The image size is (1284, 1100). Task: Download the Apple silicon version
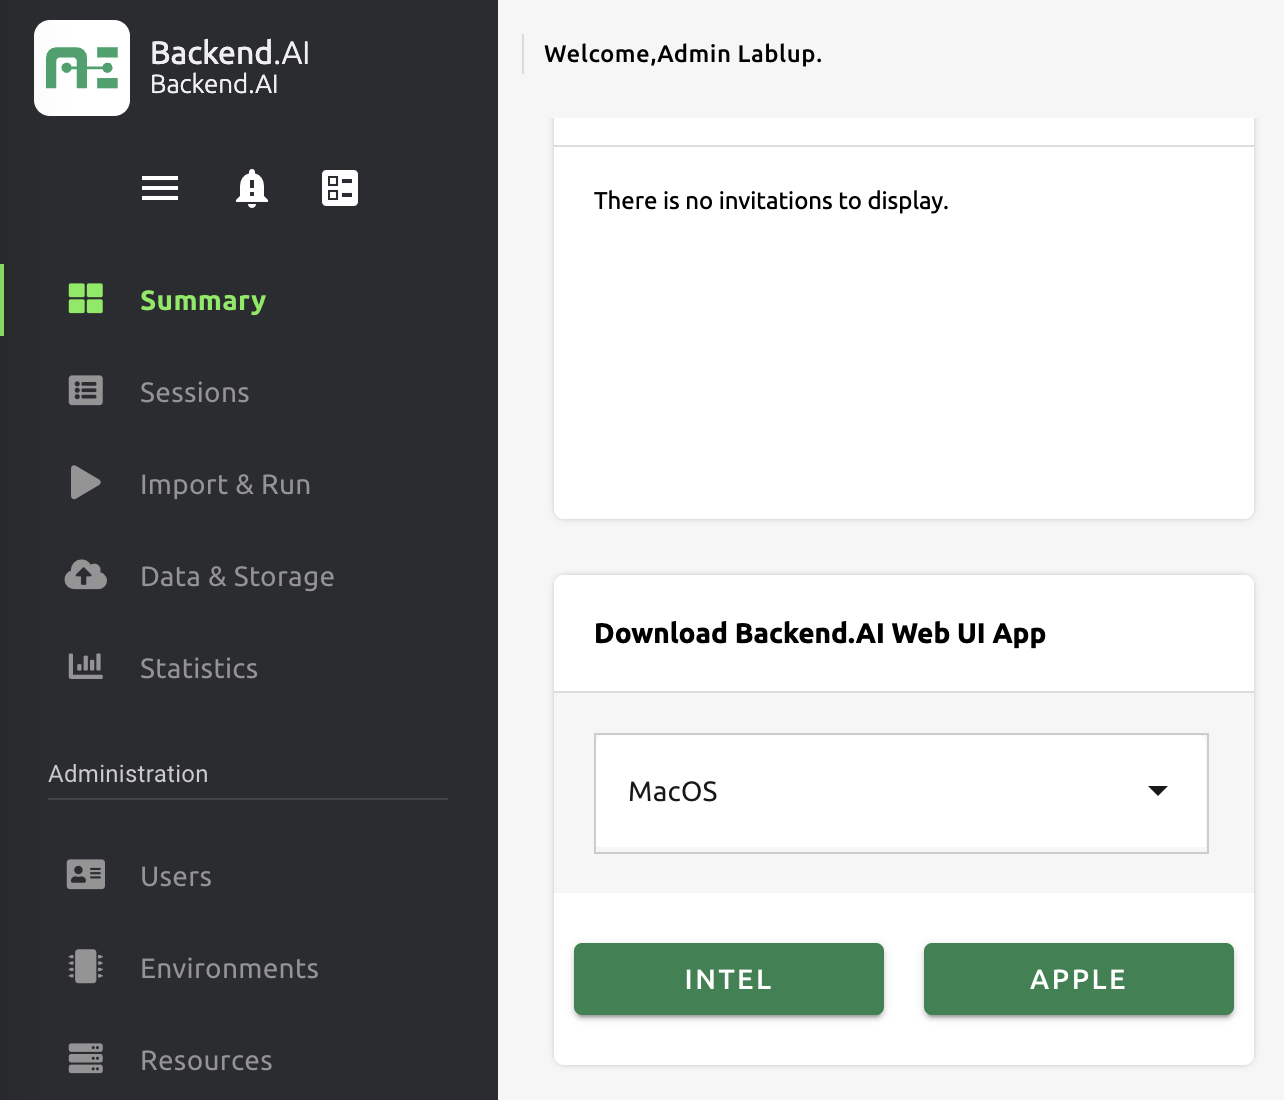tap(1078, 979)
